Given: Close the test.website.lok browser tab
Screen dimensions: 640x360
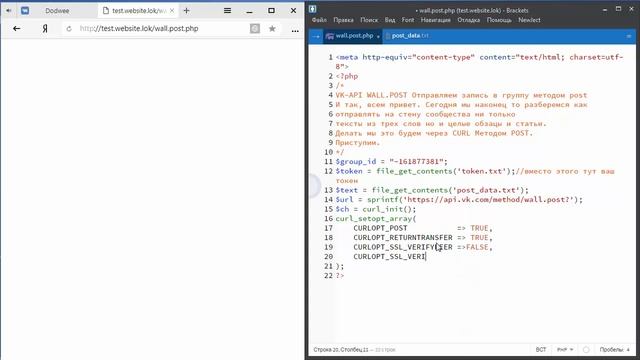Looking at the screenshot, I should pyautogui.click(x=172, y=11).
